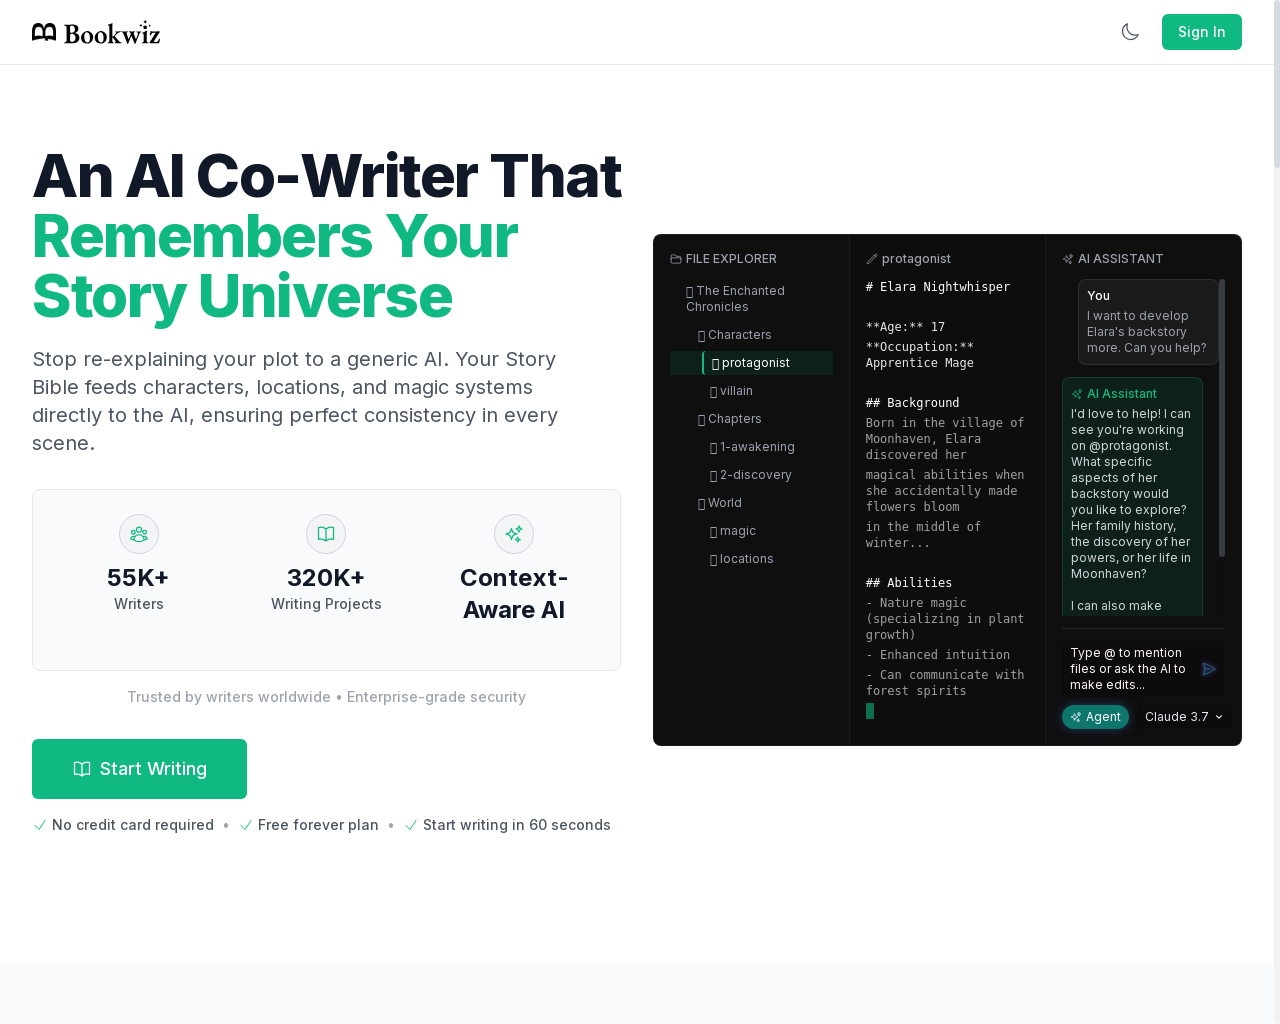The width and height of the screenshot is (1280, 1024).
Task: Click the File Explorer folder icon
Action: click(676, 259)
